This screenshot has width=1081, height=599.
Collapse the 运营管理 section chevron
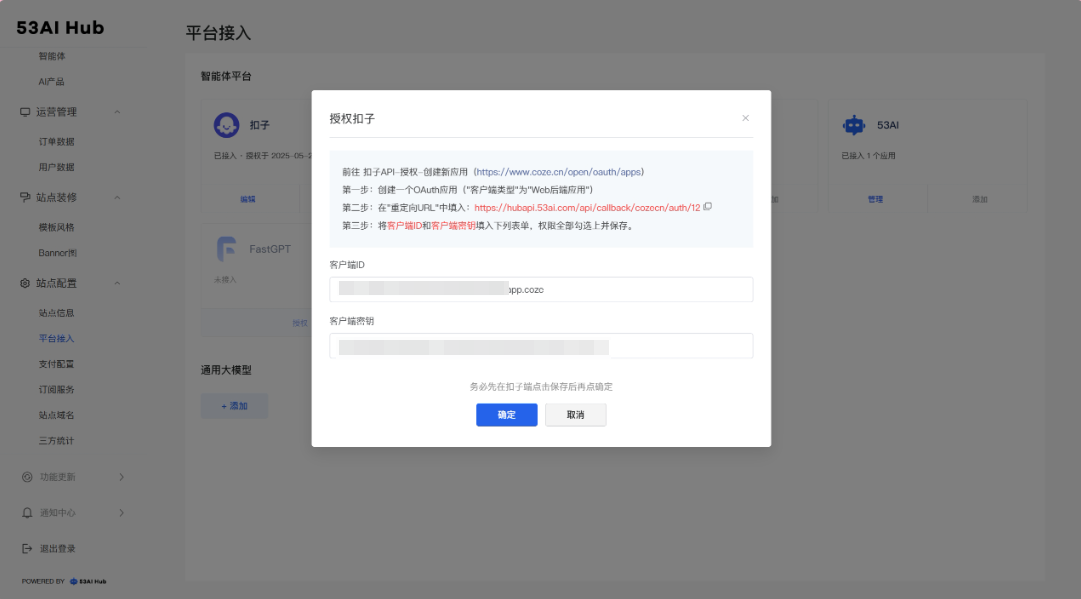[117, 112]
